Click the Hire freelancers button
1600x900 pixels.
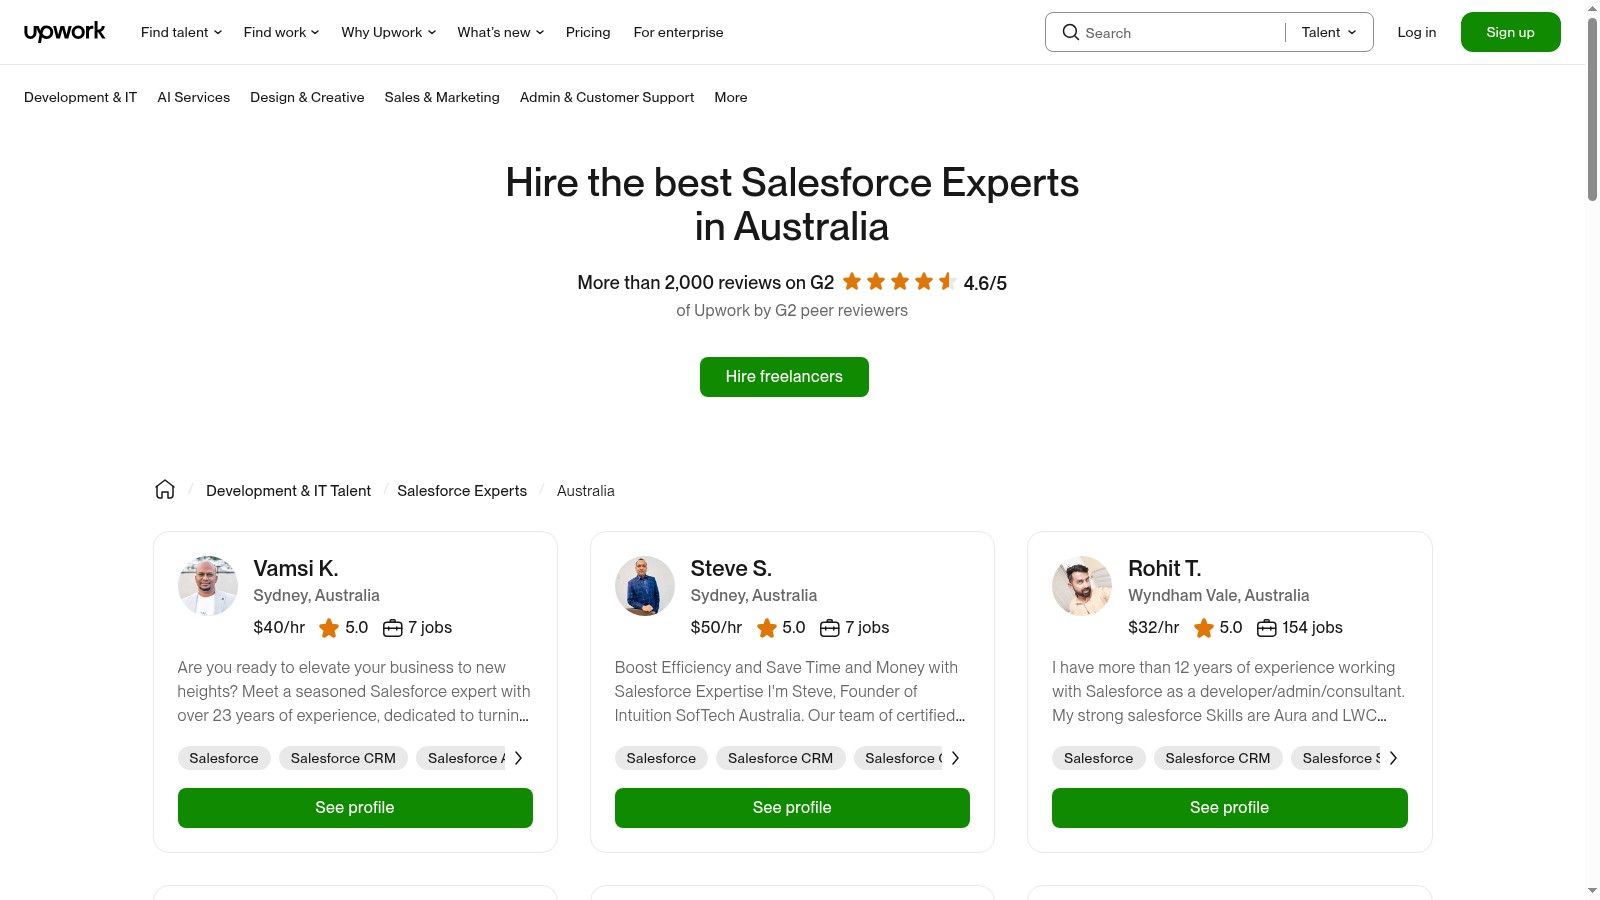784,376
